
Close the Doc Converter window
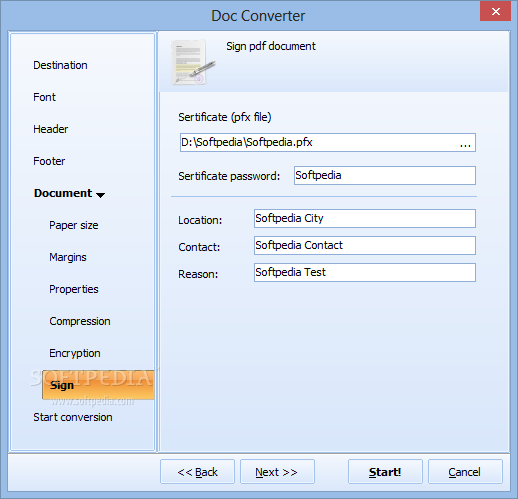495,11
